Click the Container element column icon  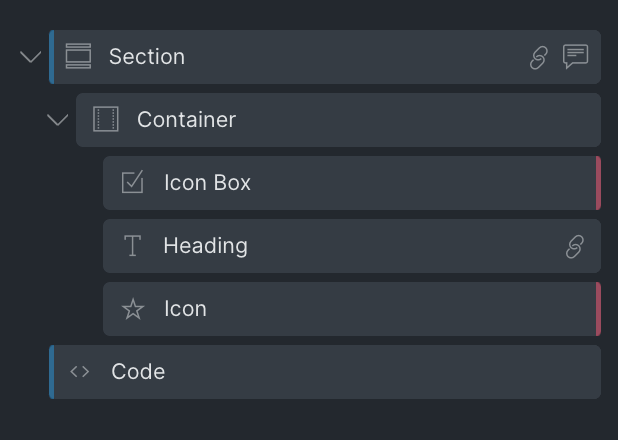(x=106, y=119)
